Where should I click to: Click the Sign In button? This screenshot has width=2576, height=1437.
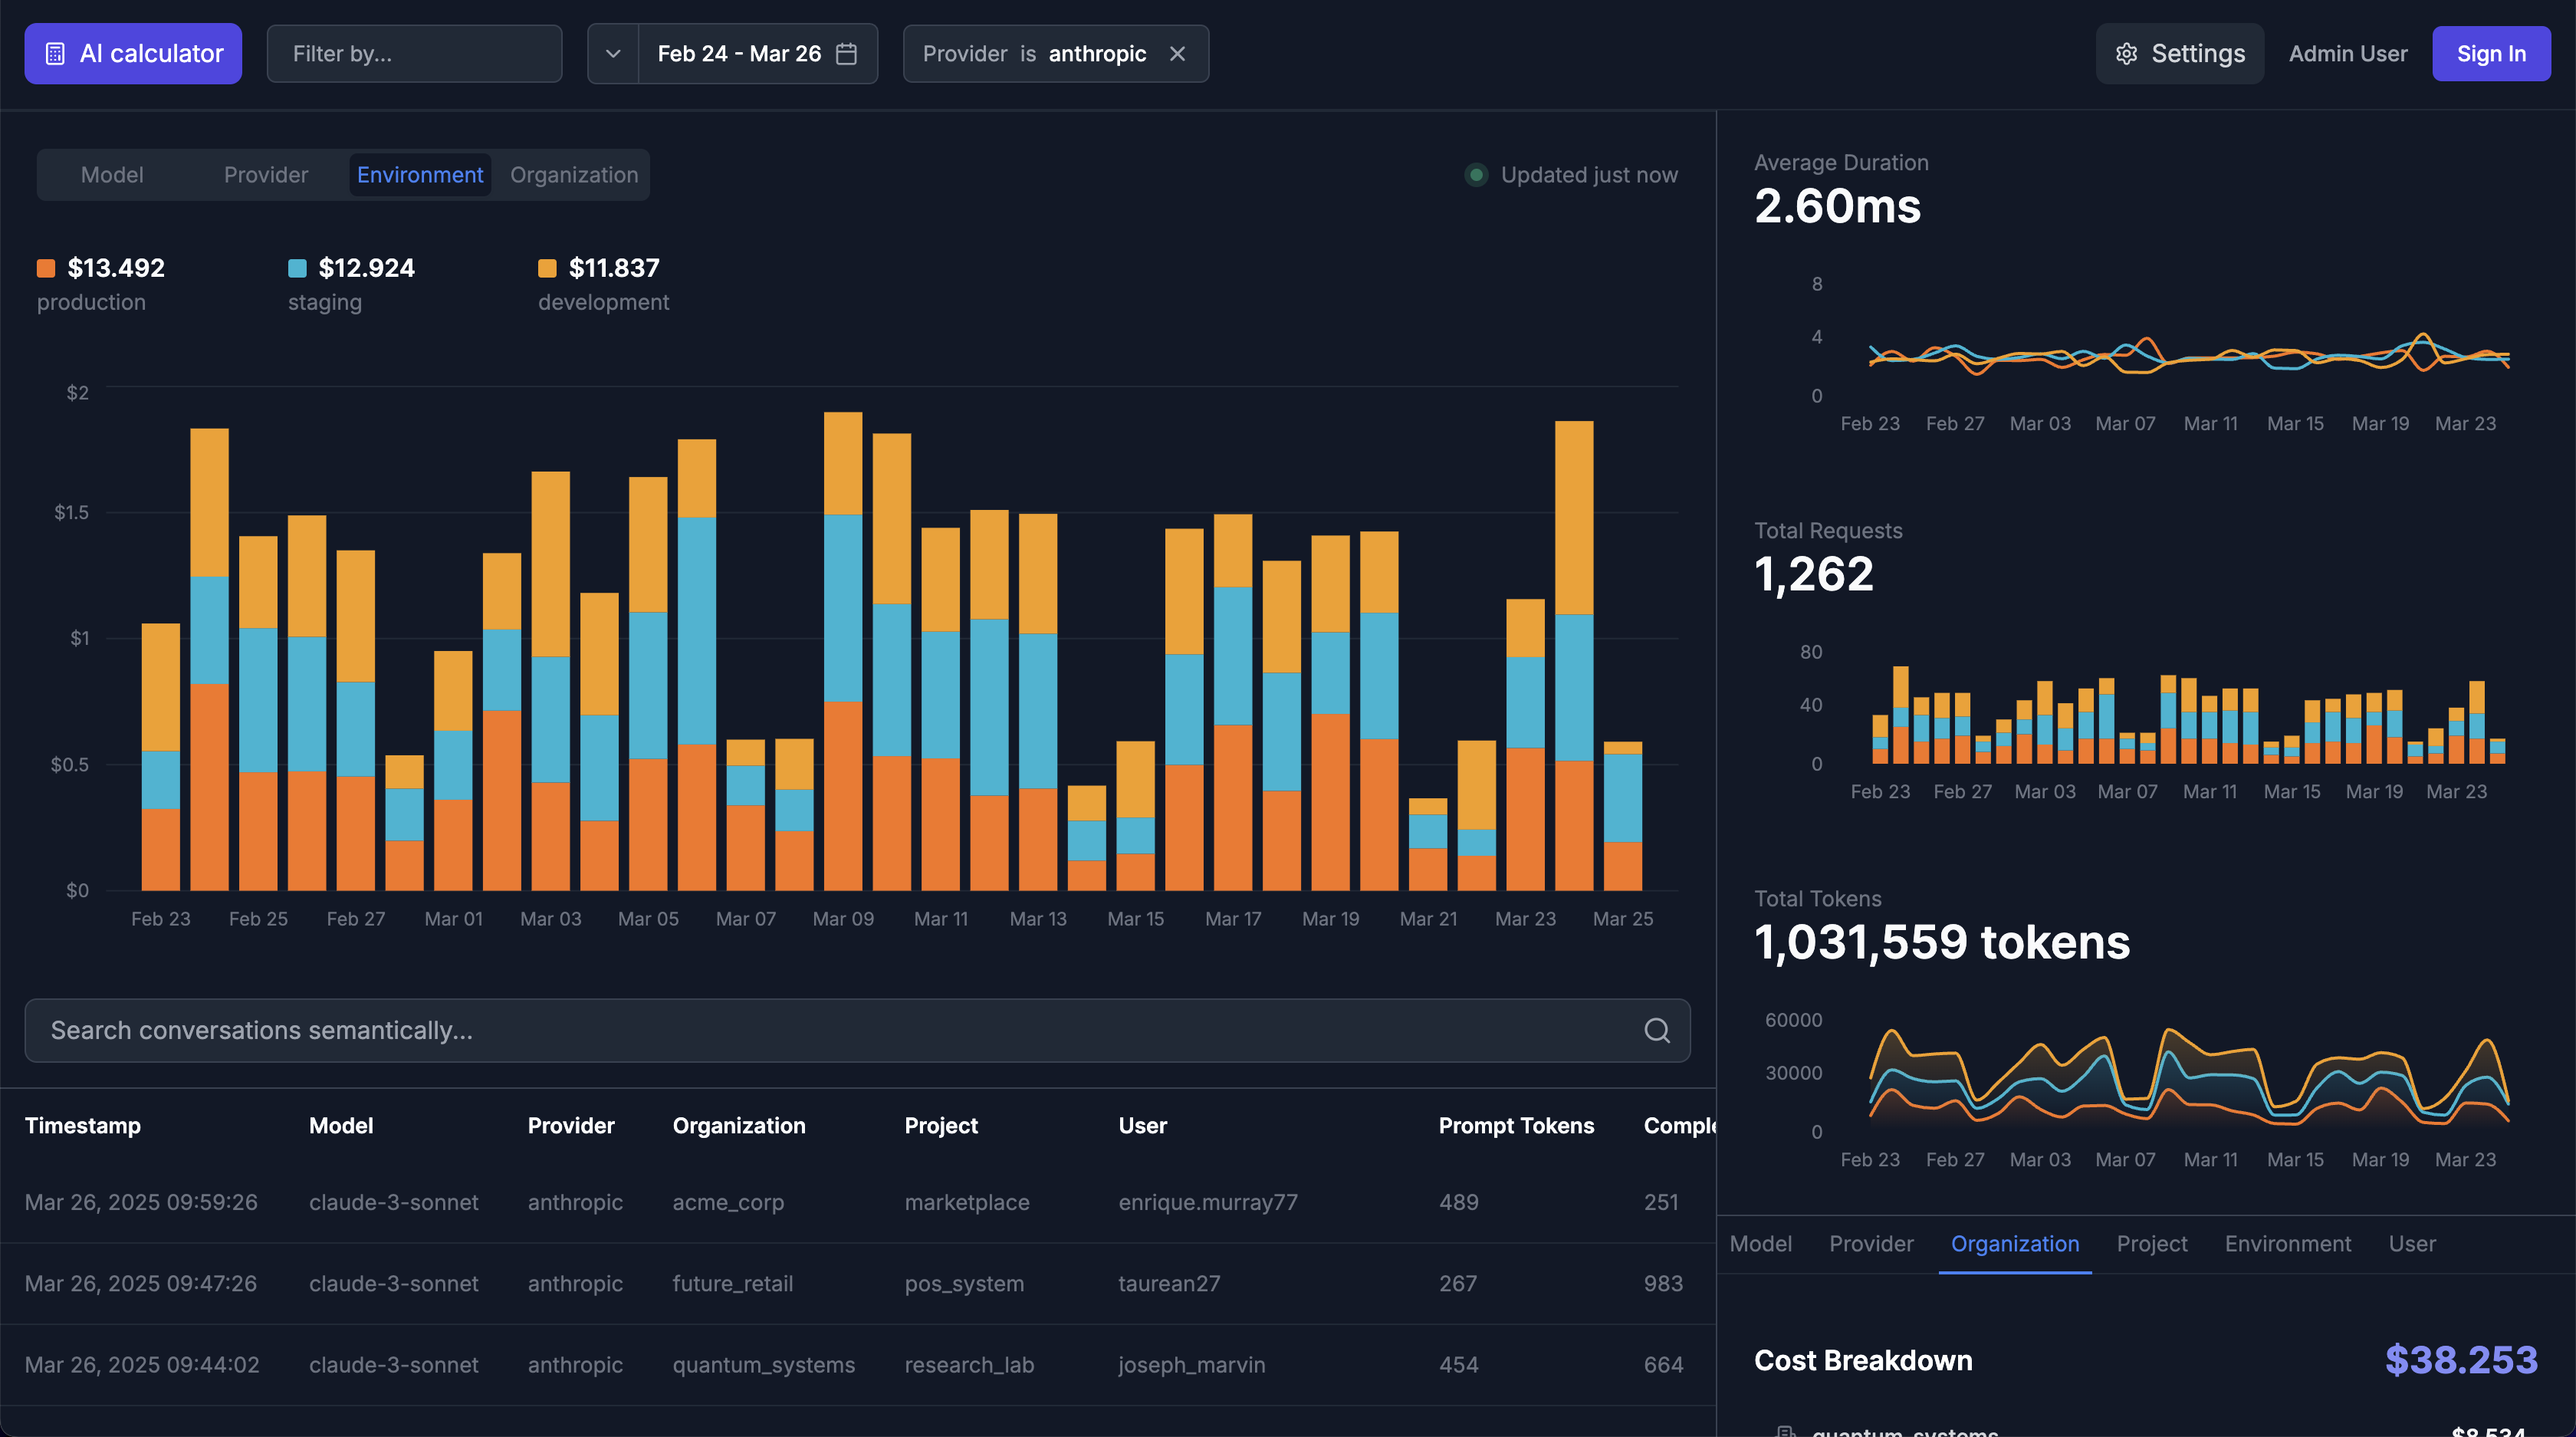[2490, 54]
